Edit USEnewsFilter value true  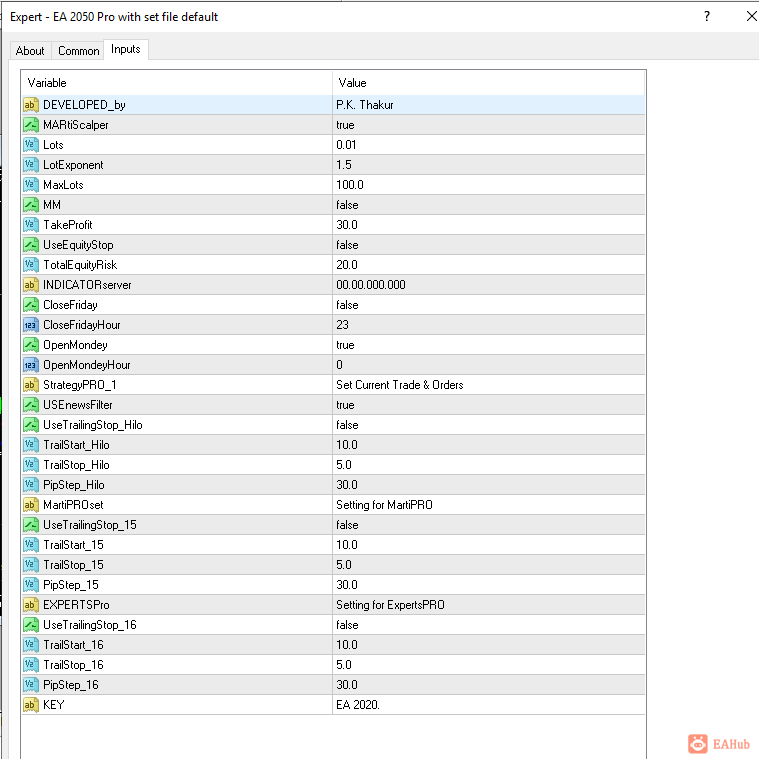(488, 405)
